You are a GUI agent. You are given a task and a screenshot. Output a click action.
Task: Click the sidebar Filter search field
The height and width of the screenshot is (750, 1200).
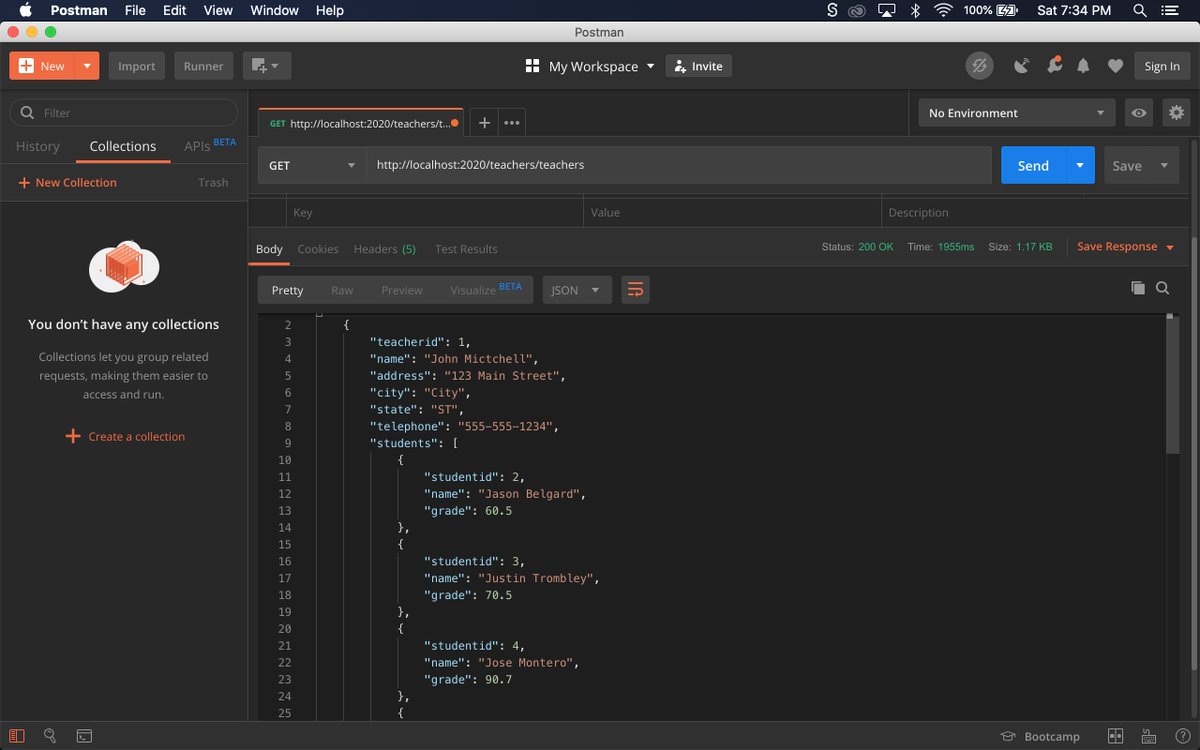pyautogui.click(x=124, y=113)
